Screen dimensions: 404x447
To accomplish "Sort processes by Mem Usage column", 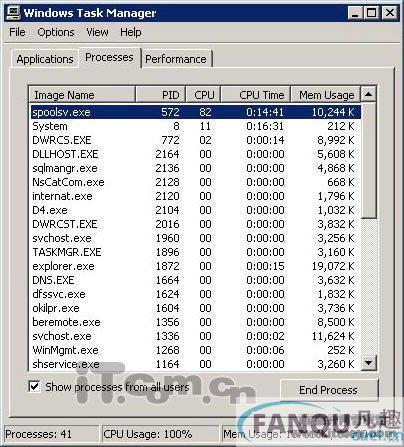I will click(x=326, y=95).
